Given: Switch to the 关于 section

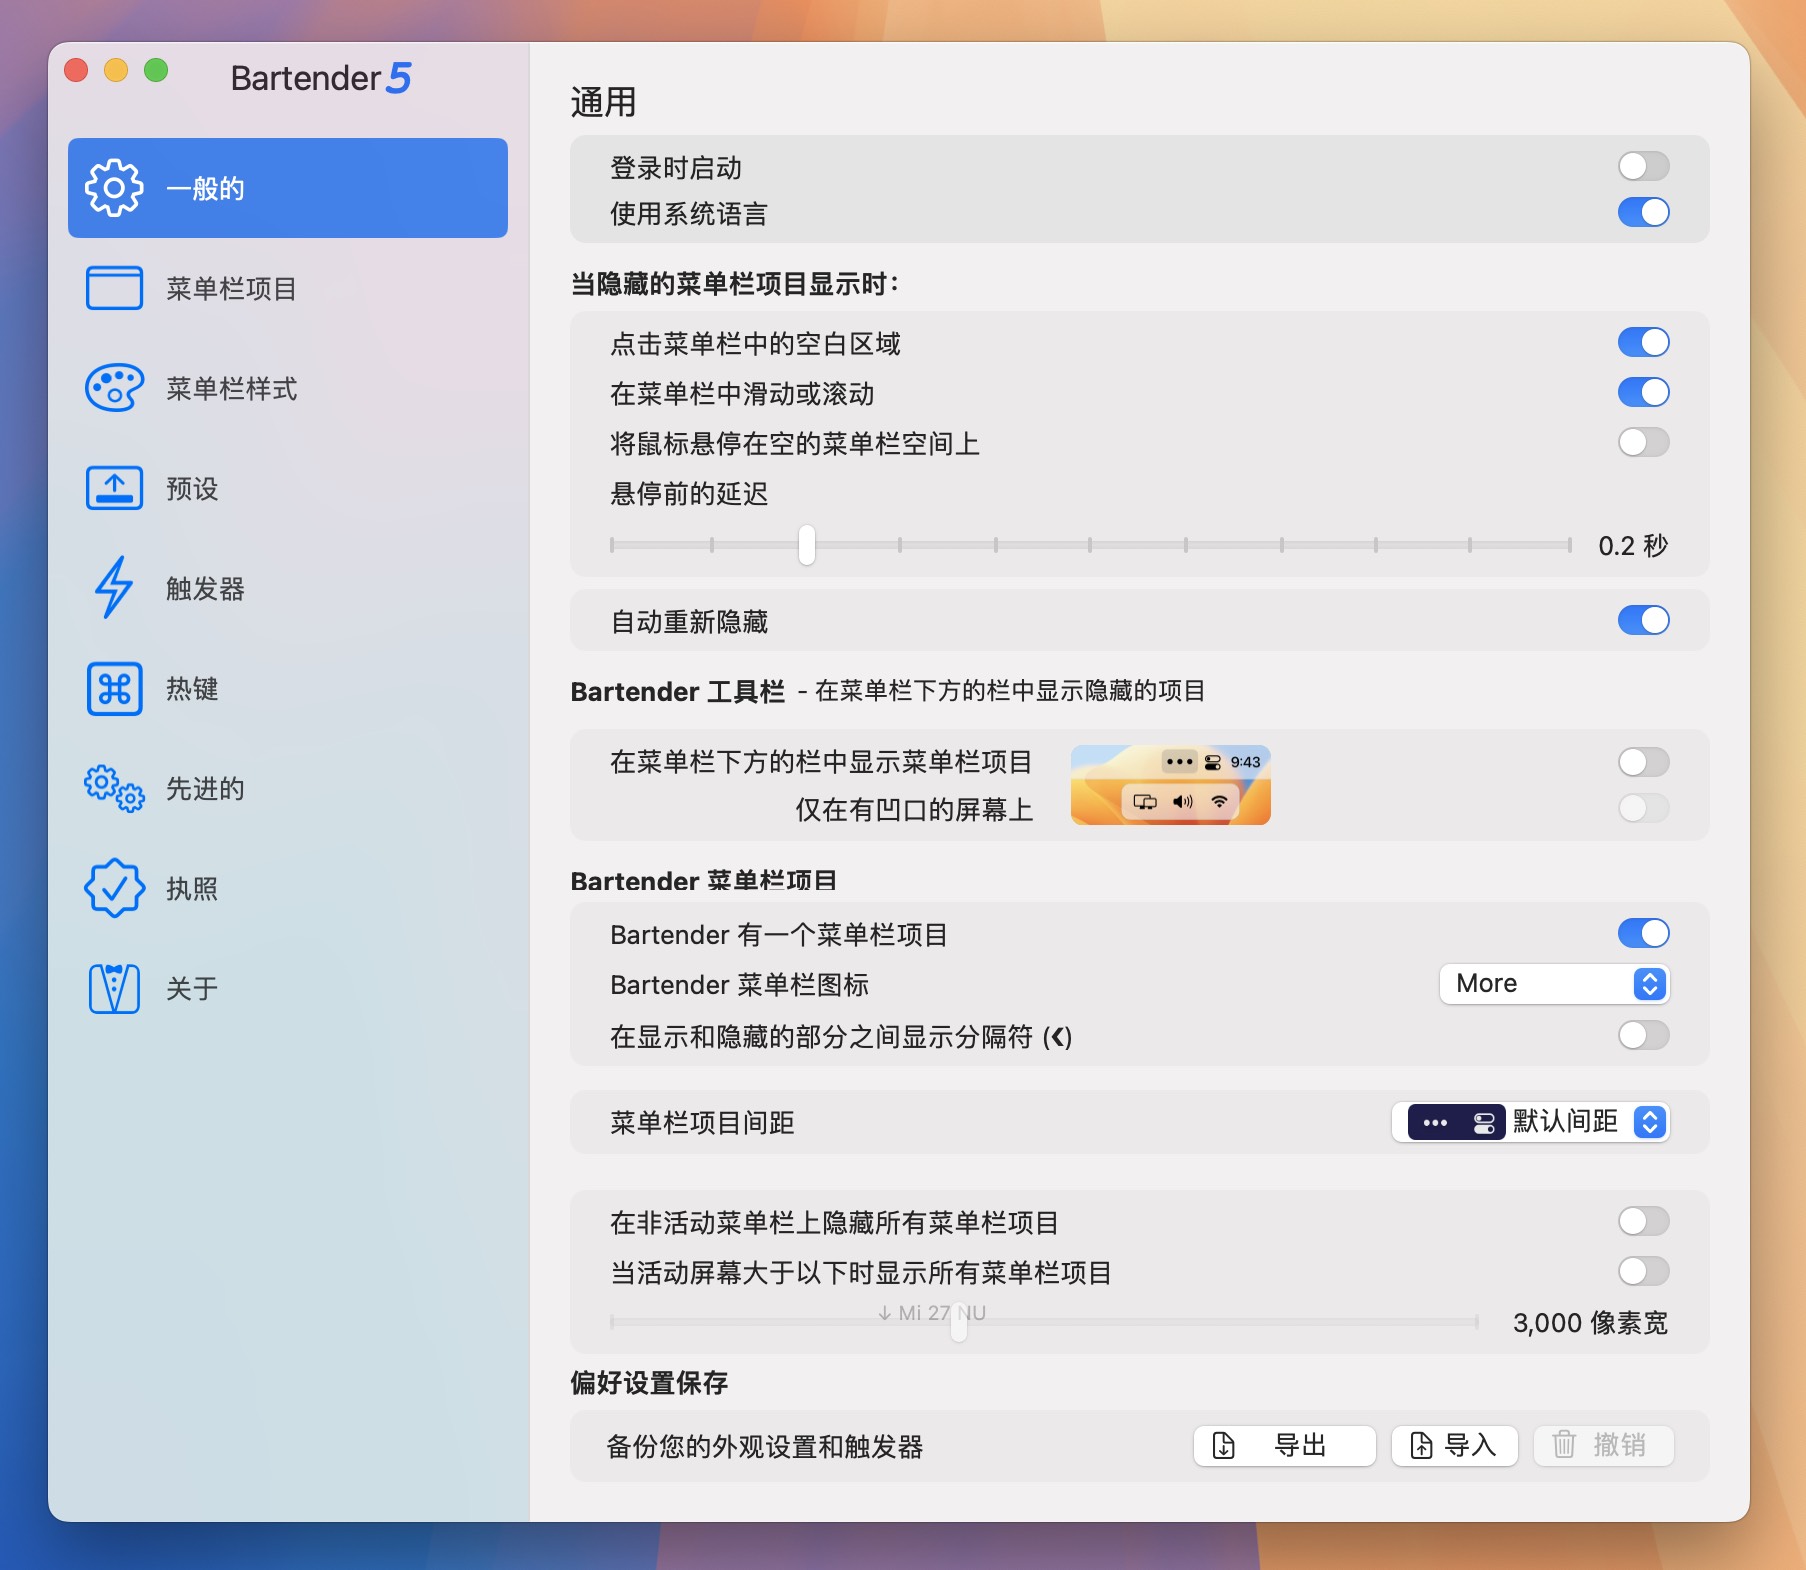Looking at the screenshot, I should point(190,988).
